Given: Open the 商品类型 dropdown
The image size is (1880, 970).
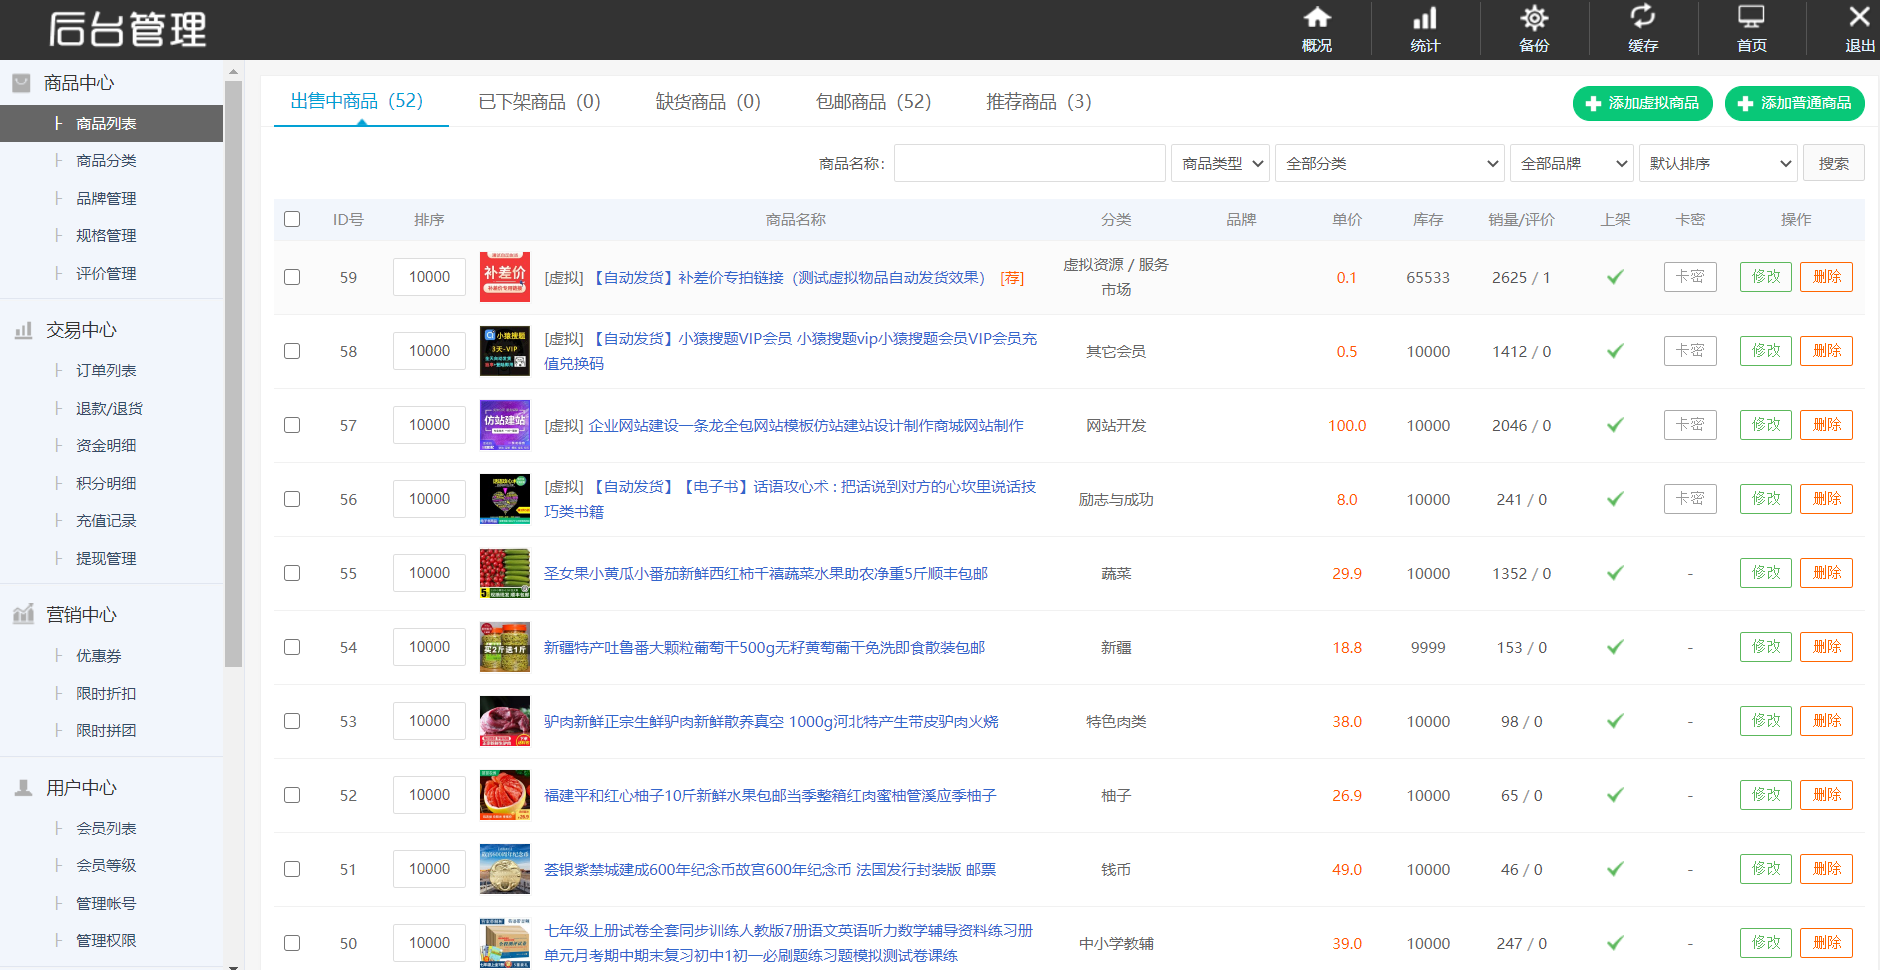Looking at the screenshot, I should click(x=1220, y=163).
